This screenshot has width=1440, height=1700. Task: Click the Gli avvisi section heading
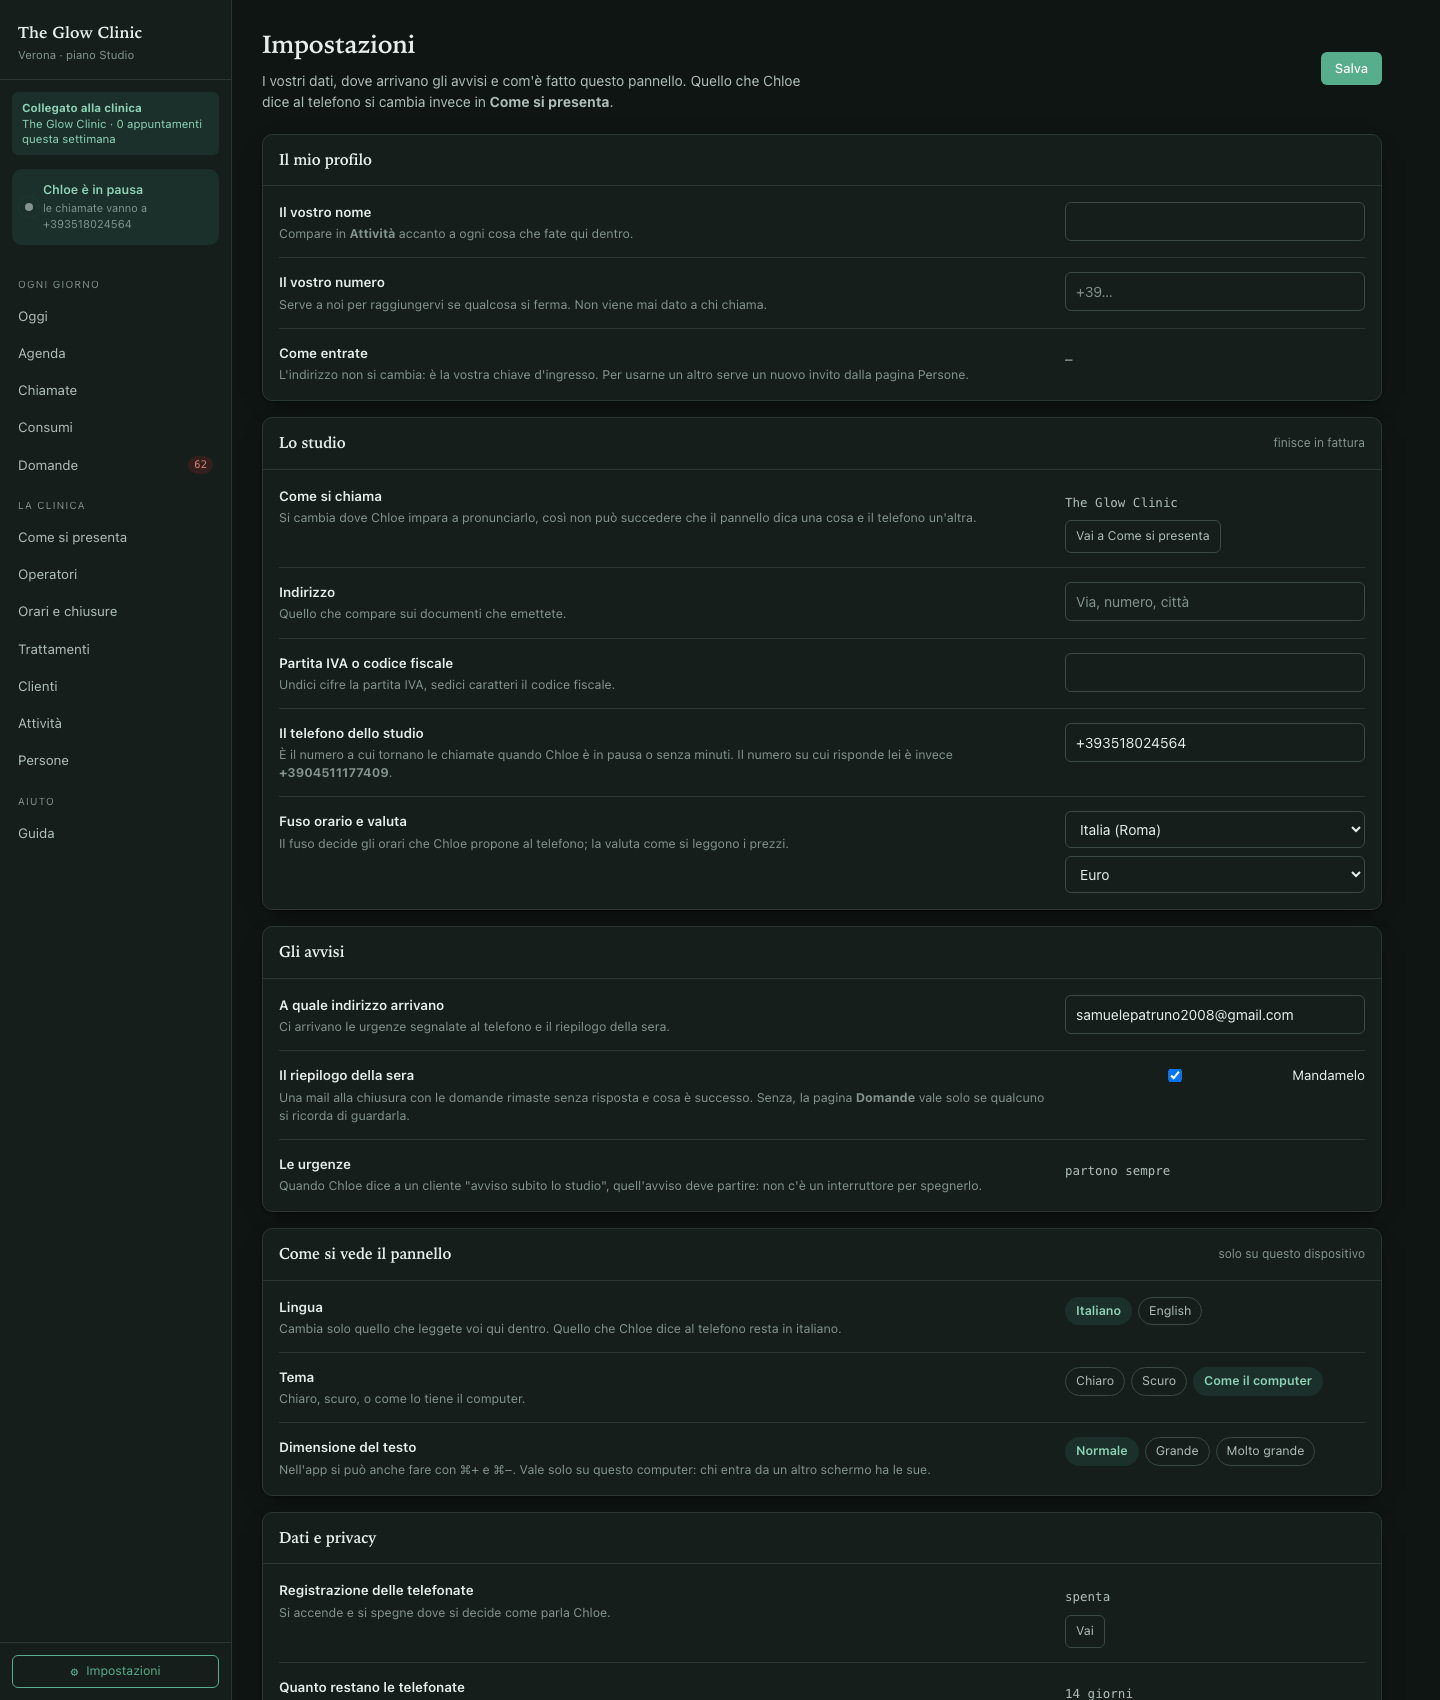311,952
